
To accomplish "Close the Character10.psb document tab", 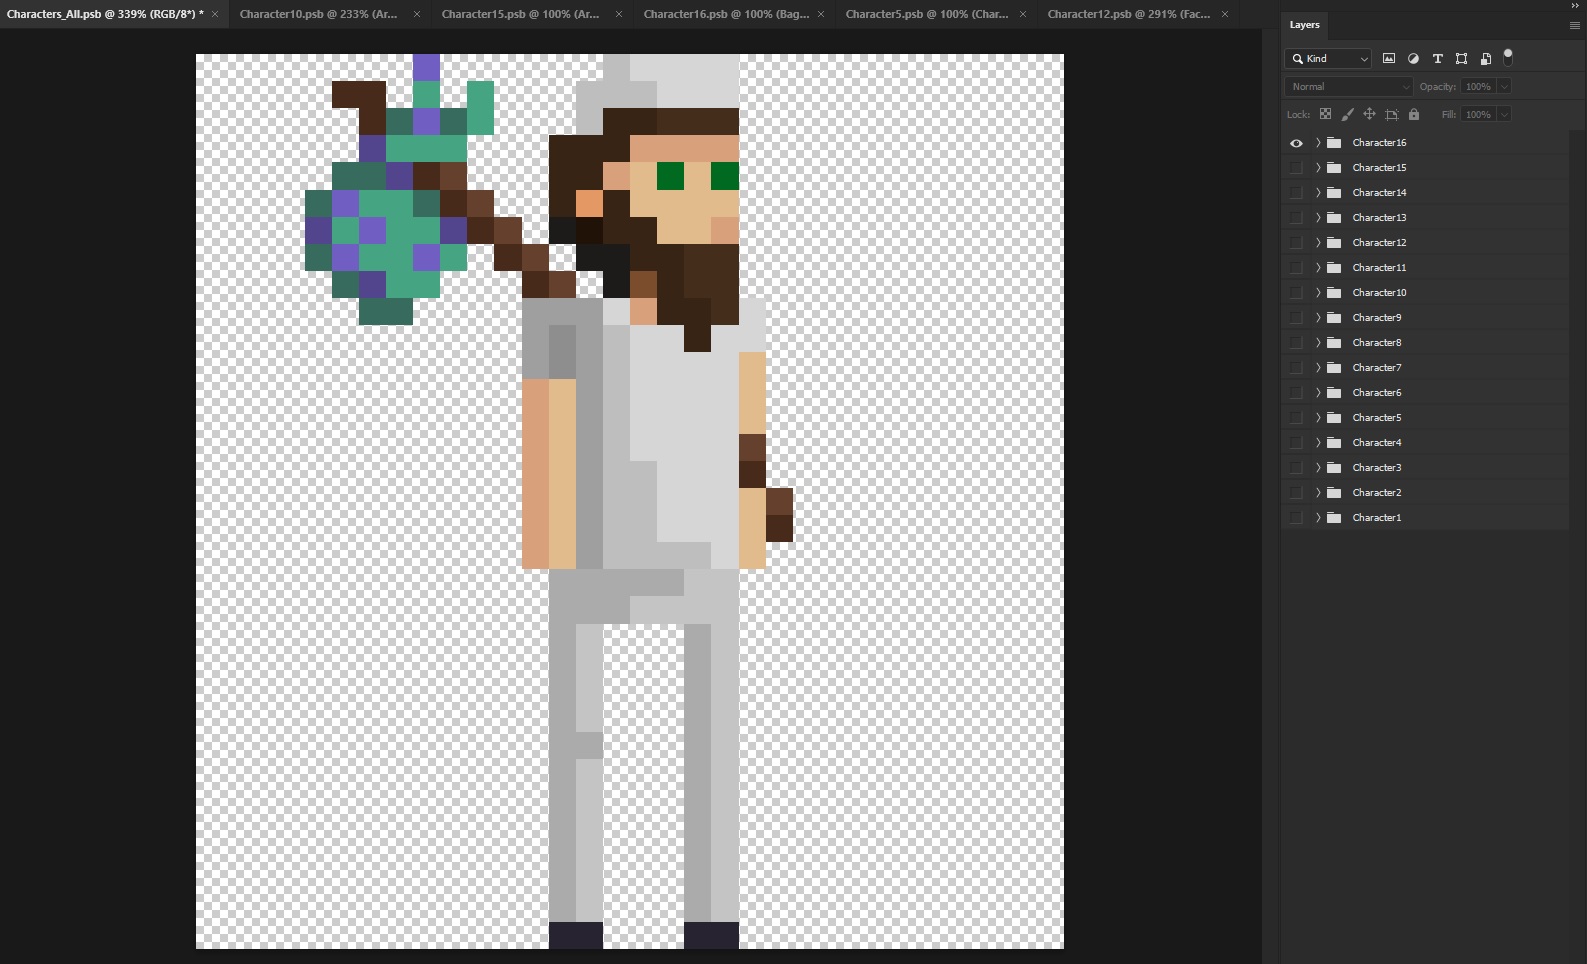I will tap(417, 14).
